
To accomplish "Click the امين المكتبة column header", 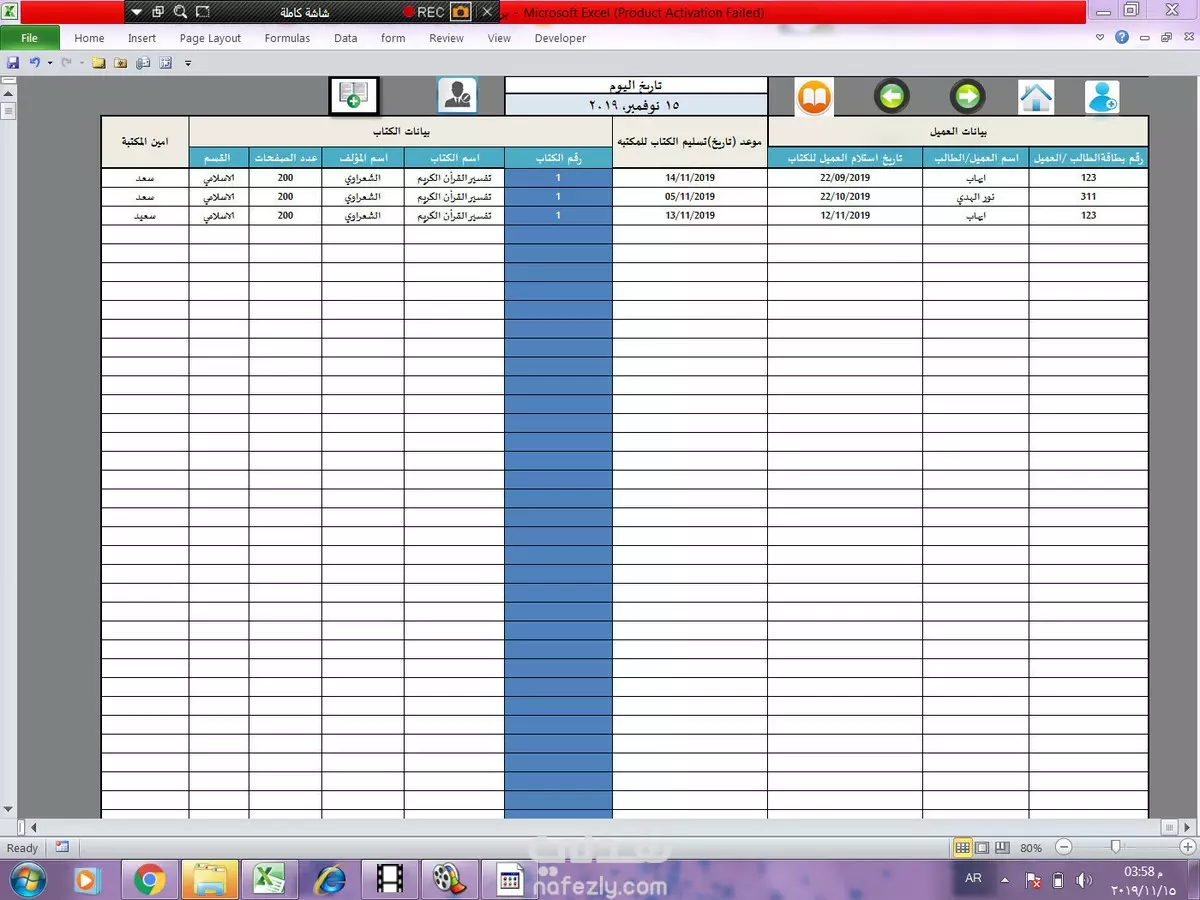I will 145,142.
